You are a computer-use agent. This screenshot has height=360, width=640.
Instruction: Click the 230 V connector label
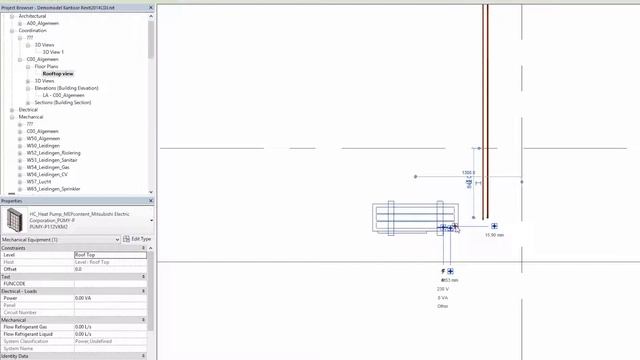[x=443, y=289]
